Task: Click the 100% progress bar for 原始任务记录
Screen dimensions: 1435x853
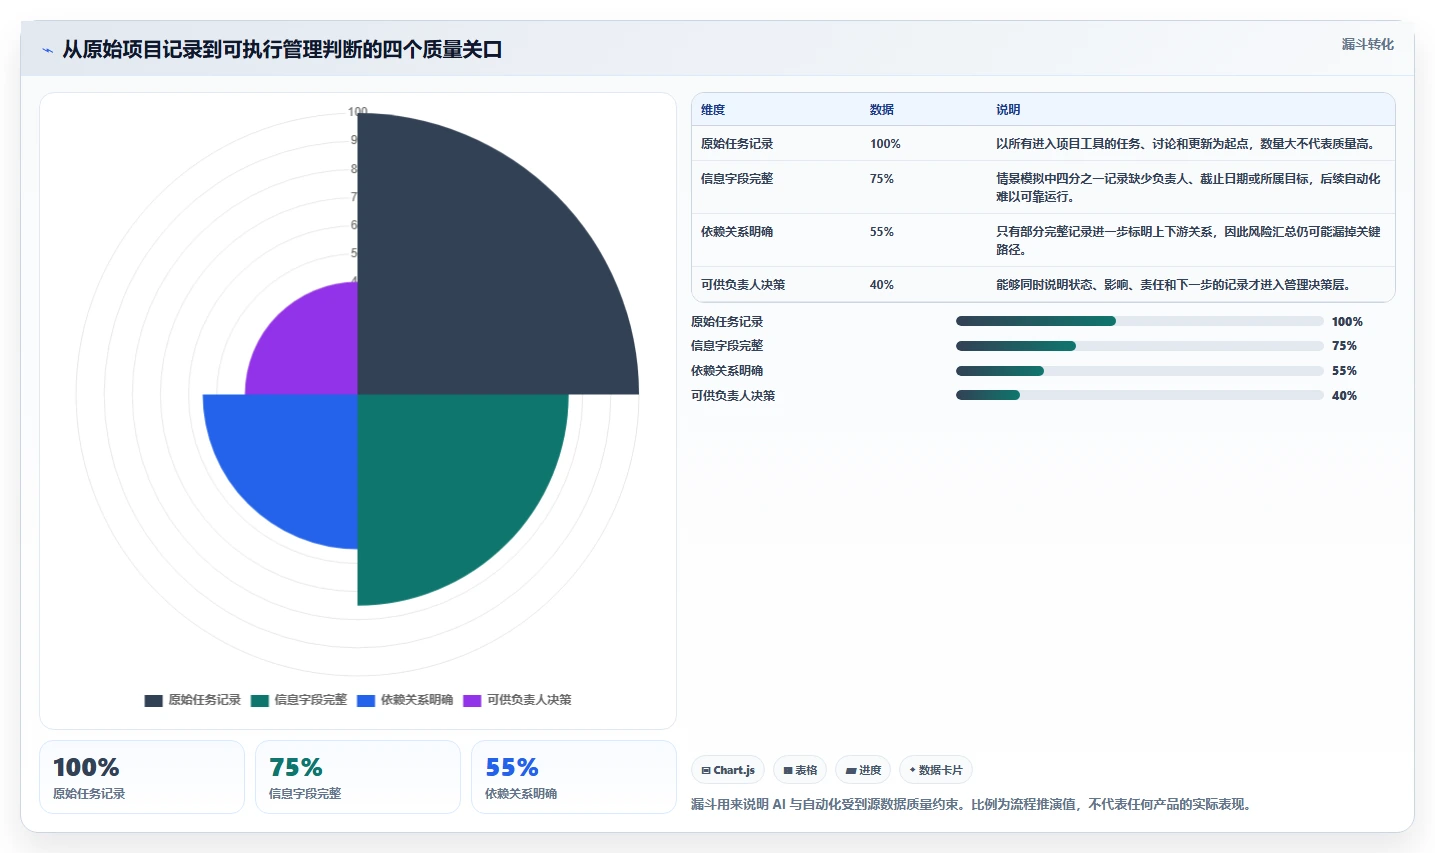Action: click(x=1140, y=321)
